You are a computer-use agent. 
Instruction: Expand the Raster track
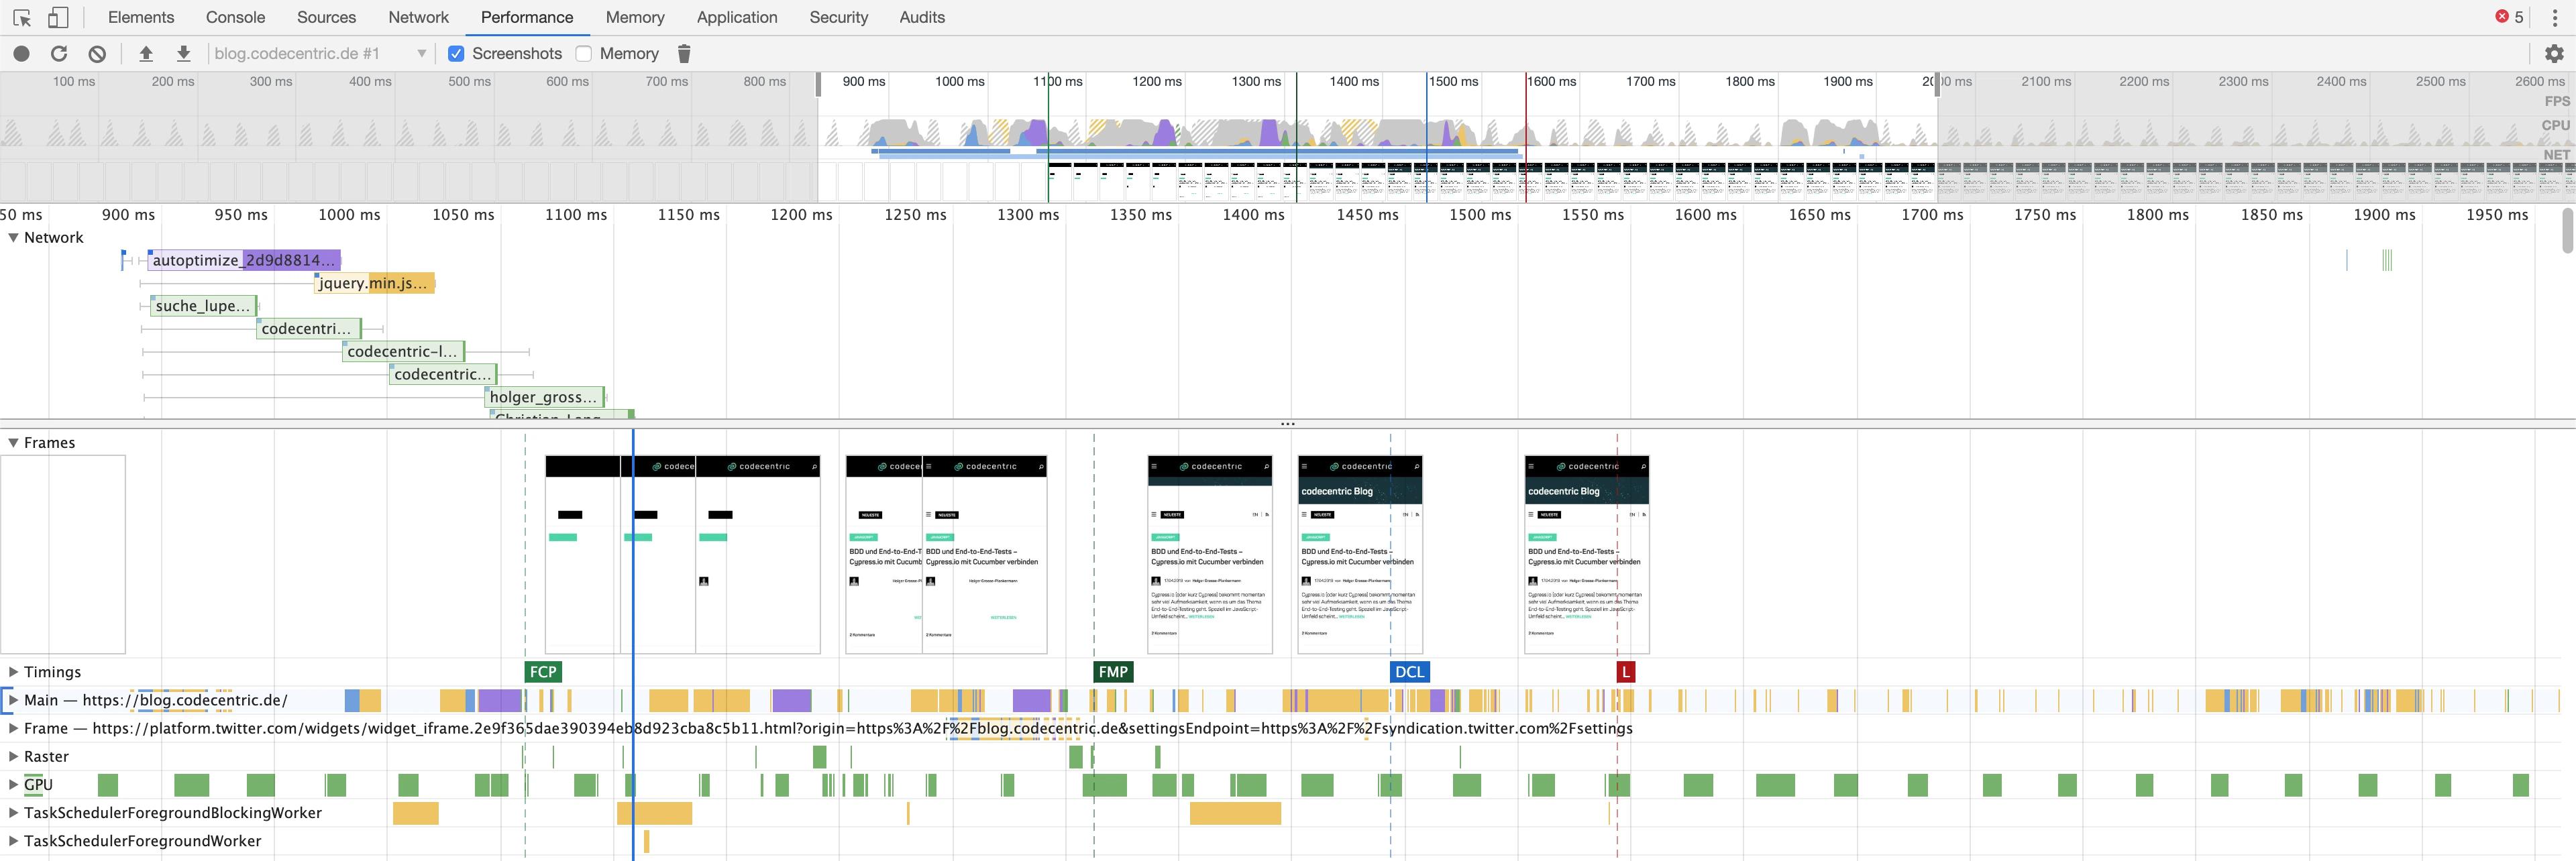13,757
